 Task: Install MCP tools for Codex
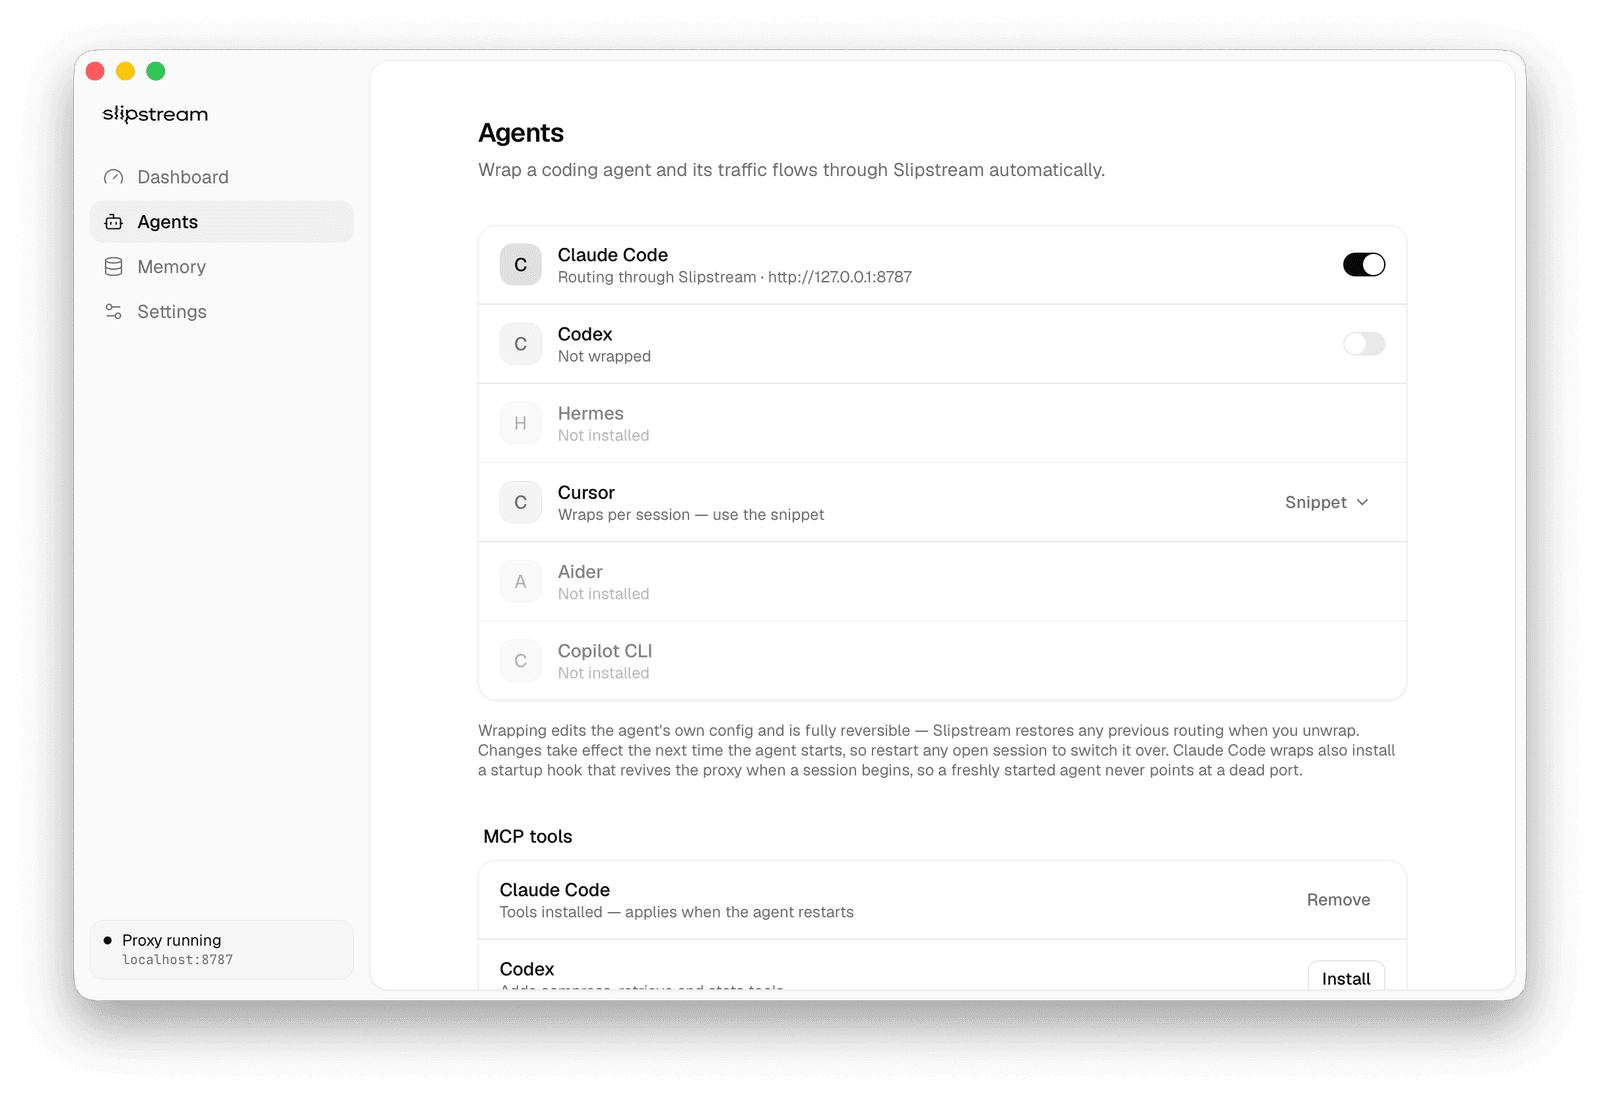point(1346,977)
